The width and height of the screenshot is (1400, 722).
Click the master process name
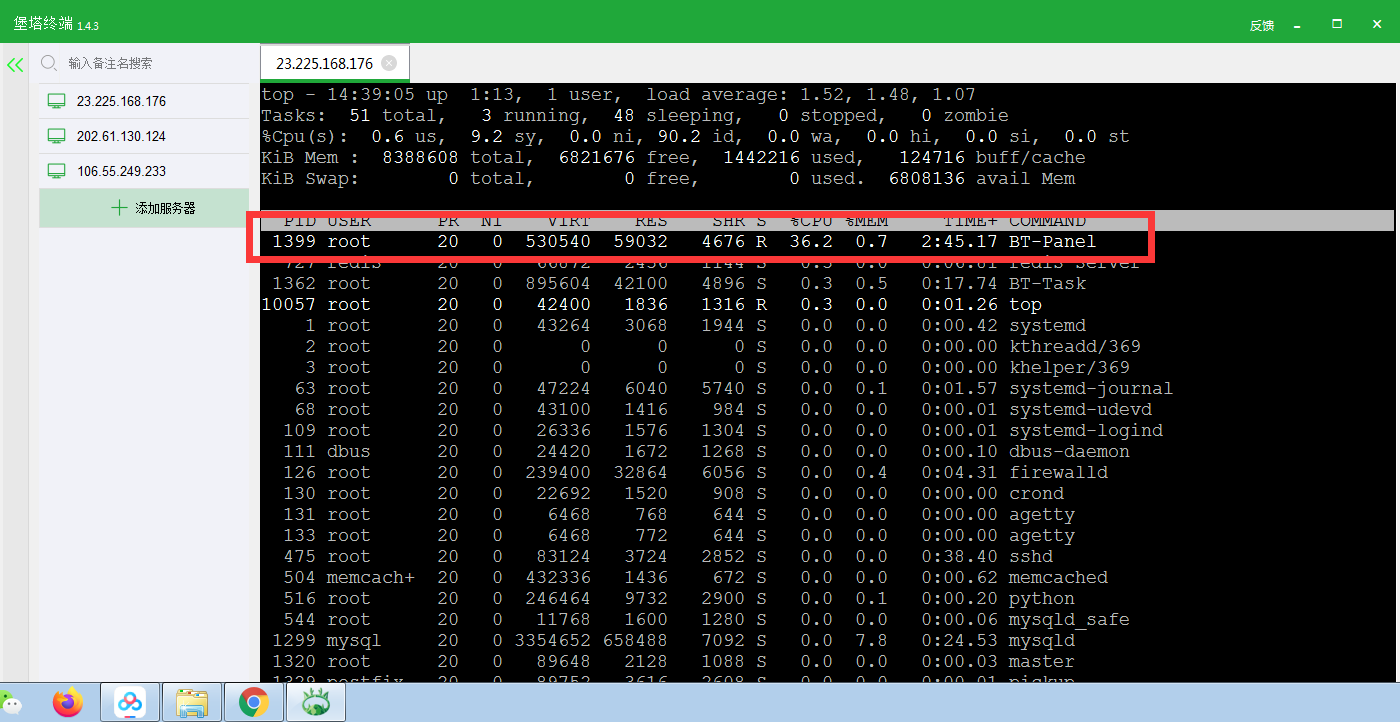(1042, 661)
